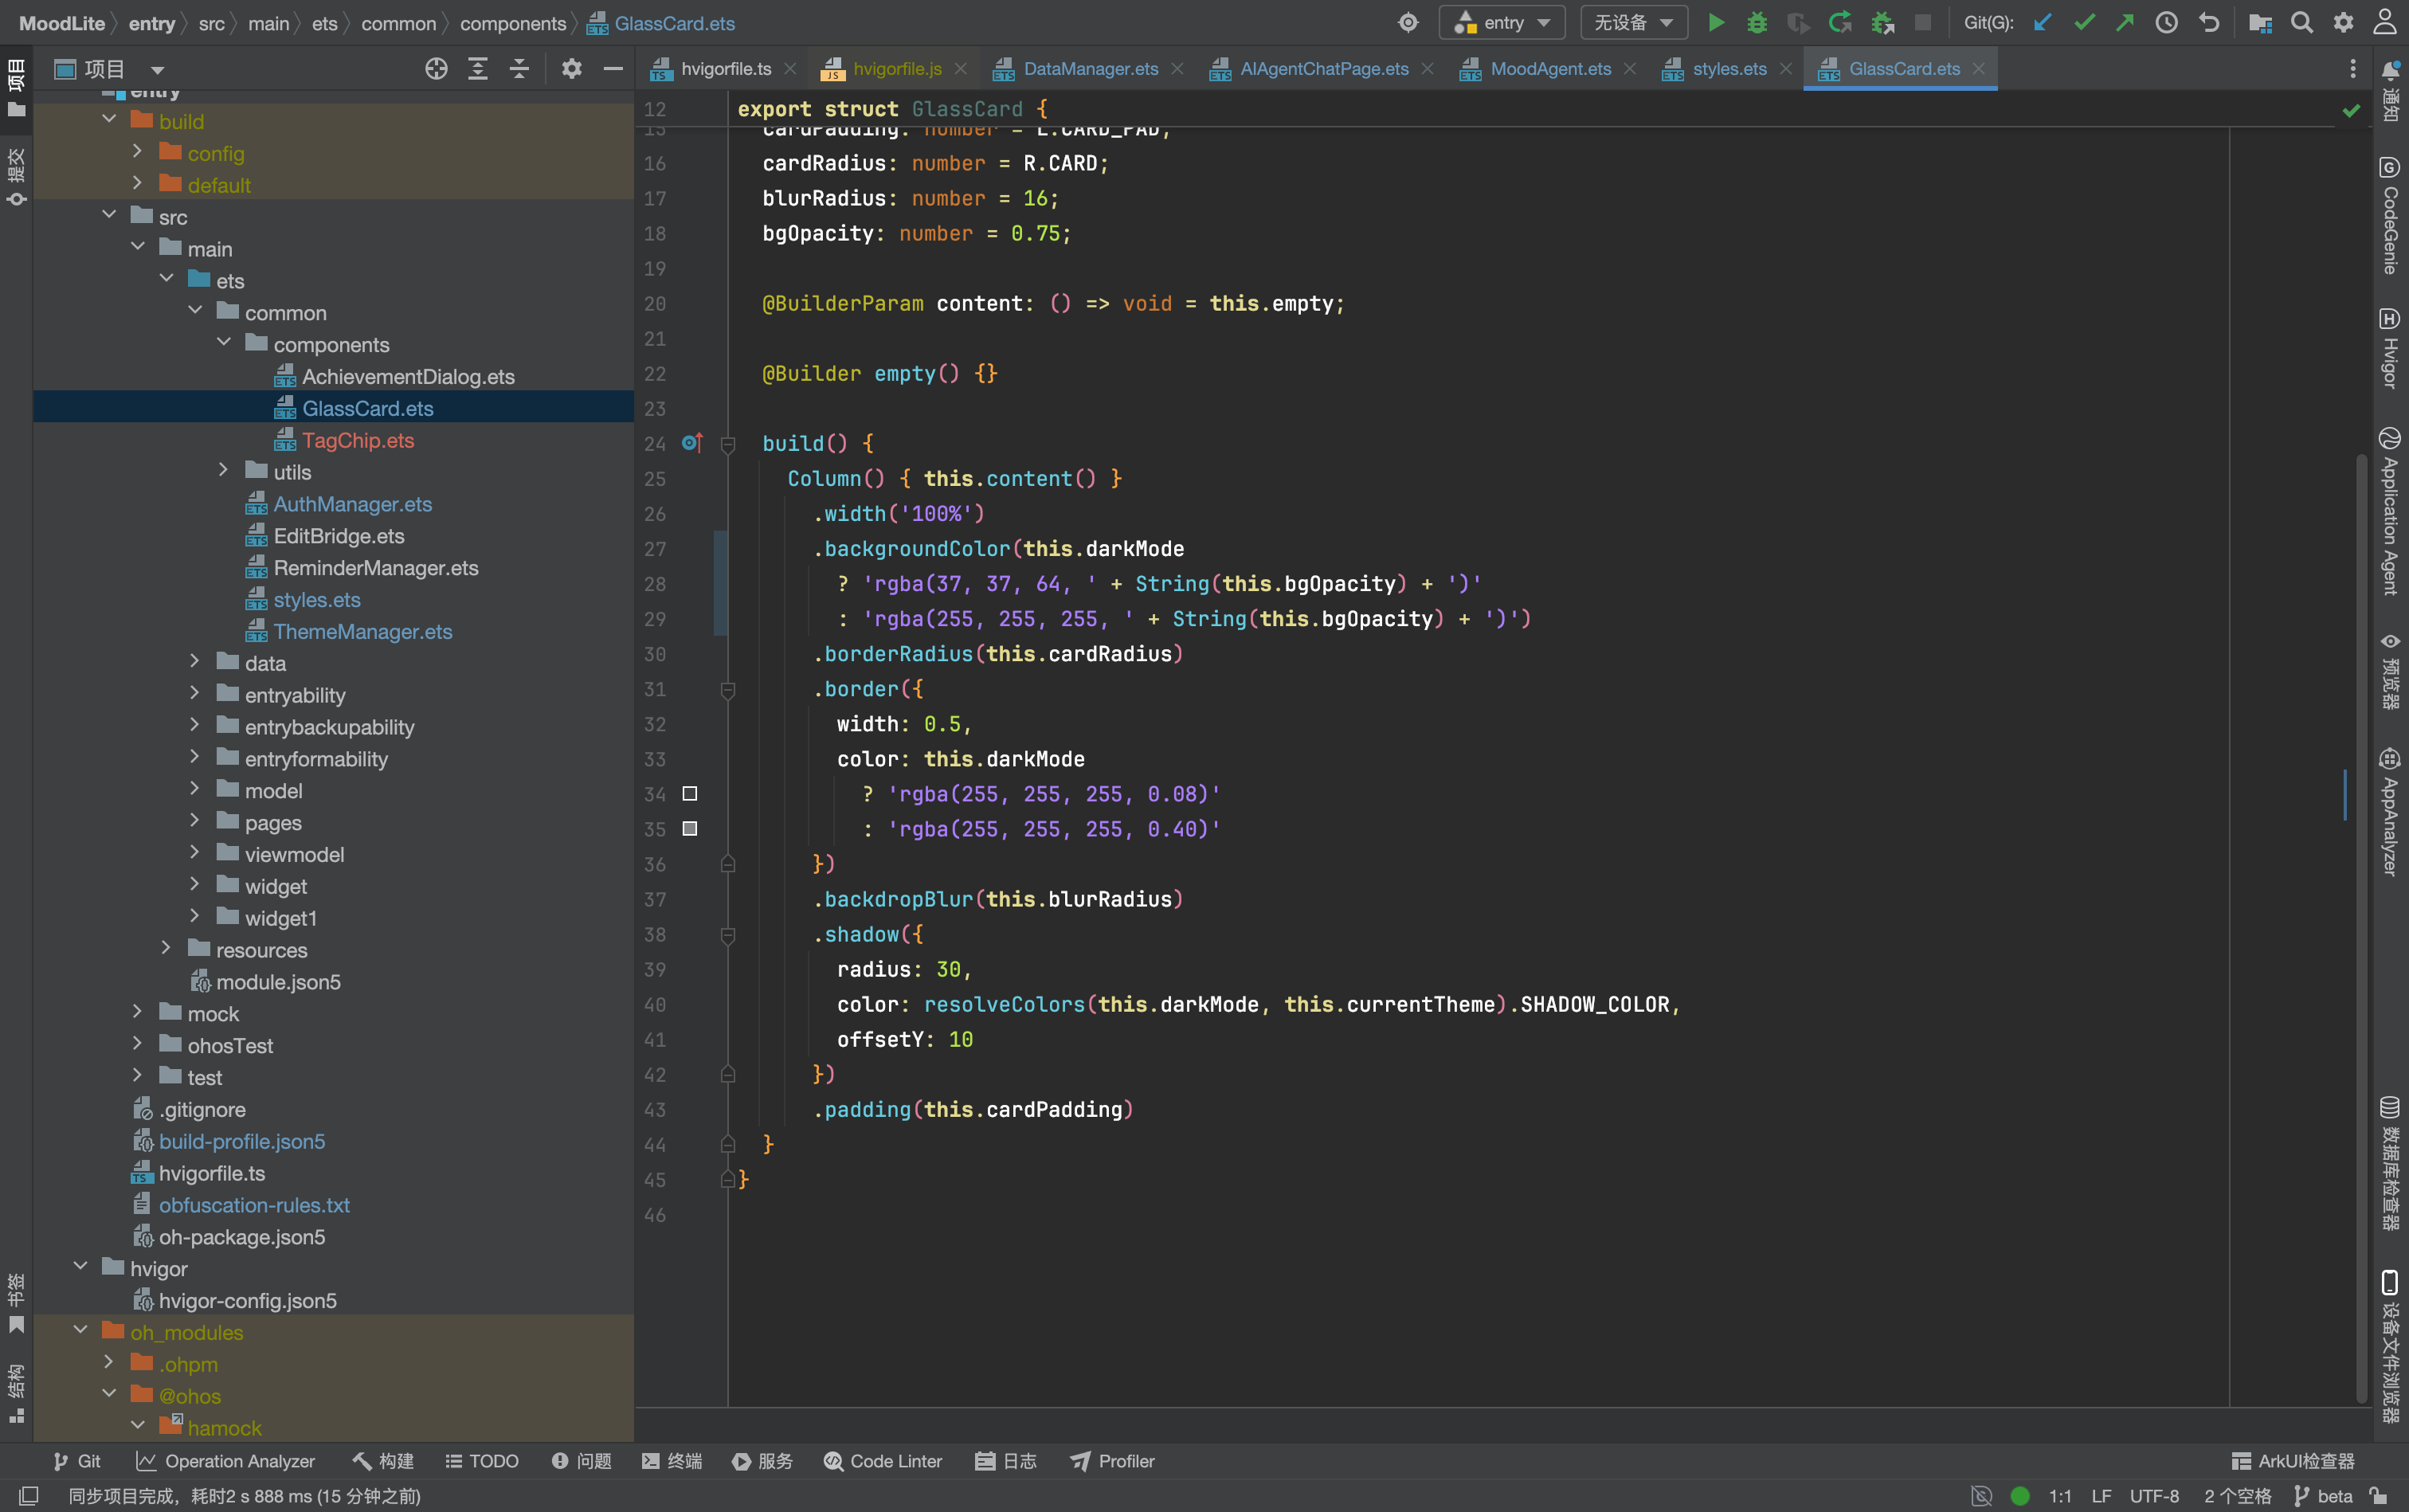The height and width of the screenshot is (1512, 2409).
Task: Open the tab list three-dot menu
Action: [x=2353, y=69]
